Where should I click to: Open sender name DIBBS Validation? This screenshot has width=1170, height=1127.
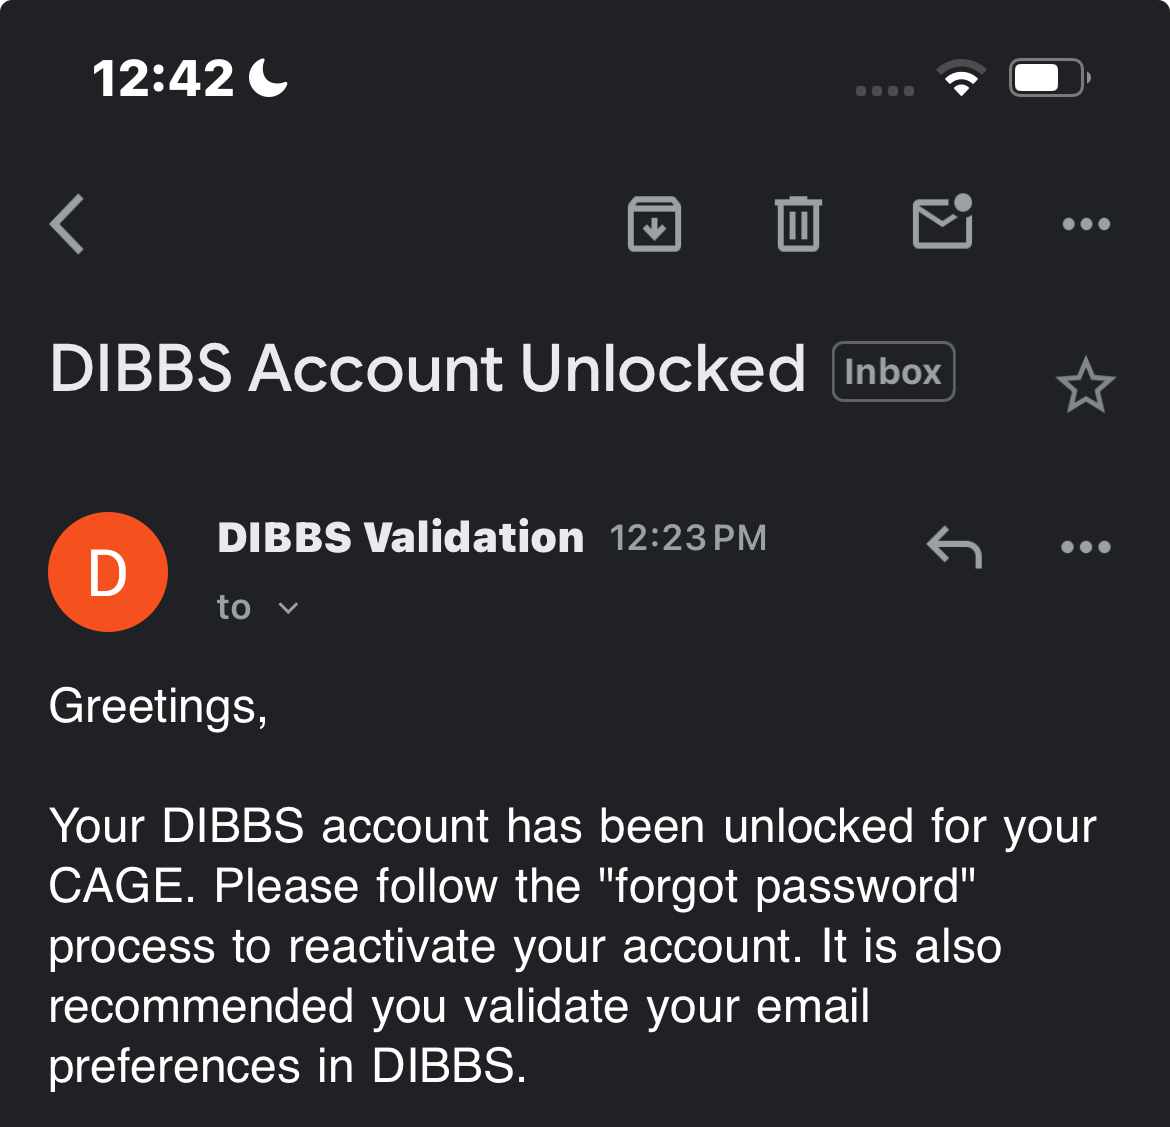pyautogui.click(x=400, y=537)
